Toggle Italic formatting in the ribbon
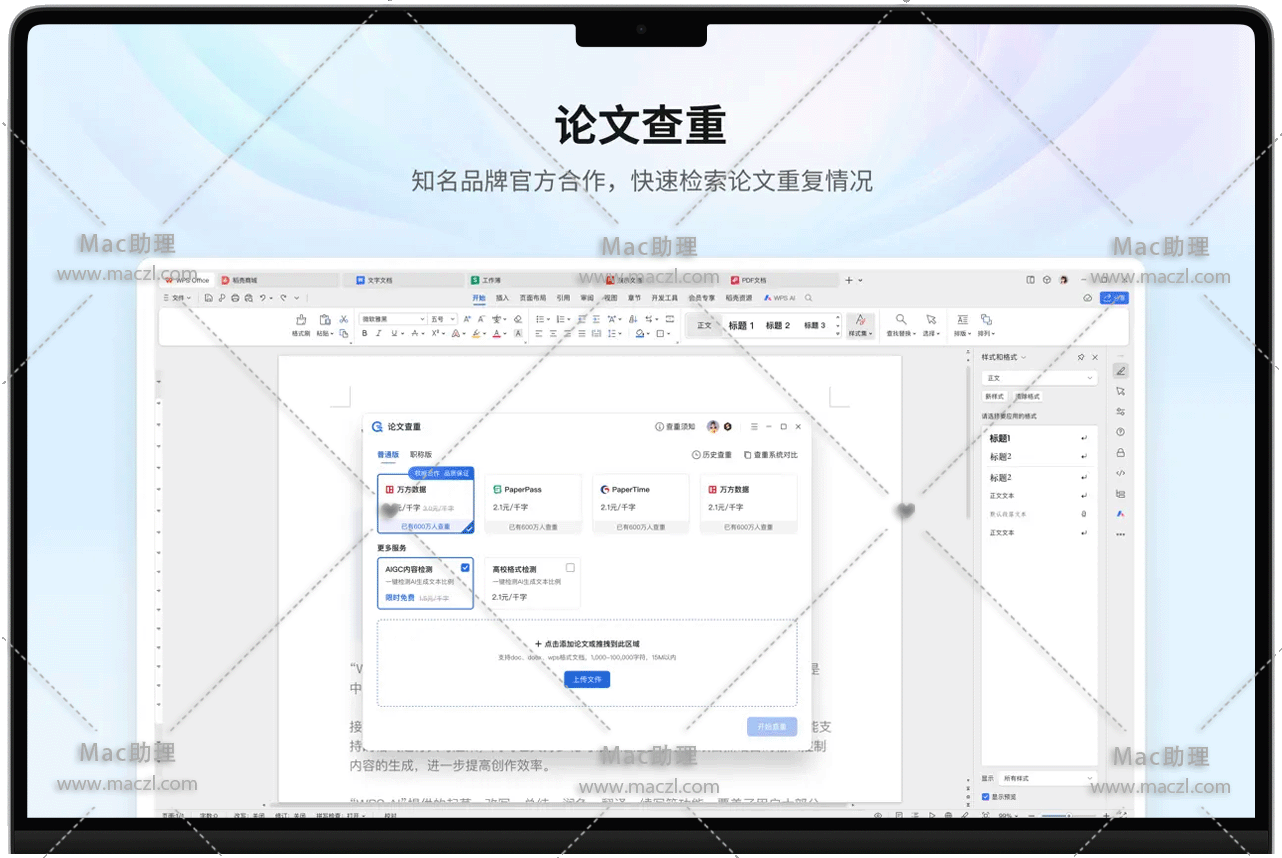This screenshot has height=858, width=1282. 378,334
